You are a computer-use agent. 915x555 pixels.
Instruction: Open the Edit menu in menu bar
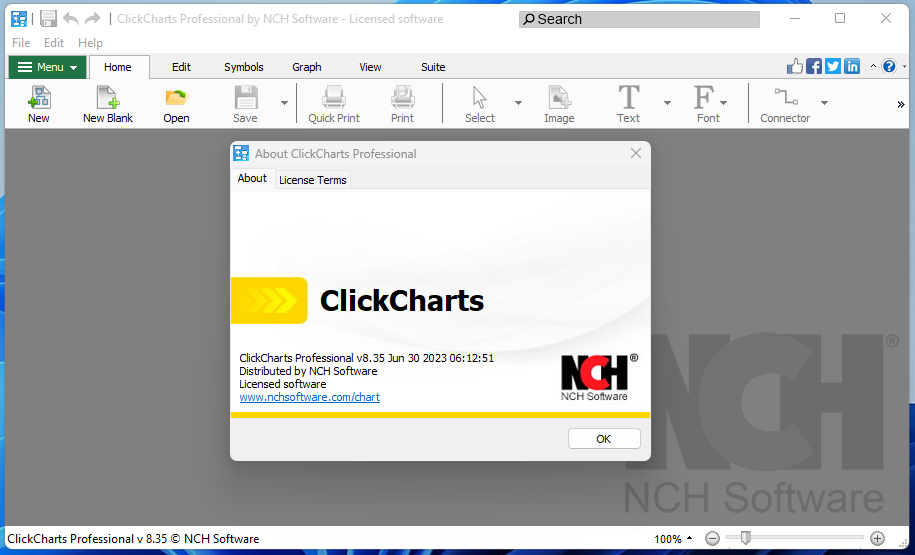click(54, 43)
